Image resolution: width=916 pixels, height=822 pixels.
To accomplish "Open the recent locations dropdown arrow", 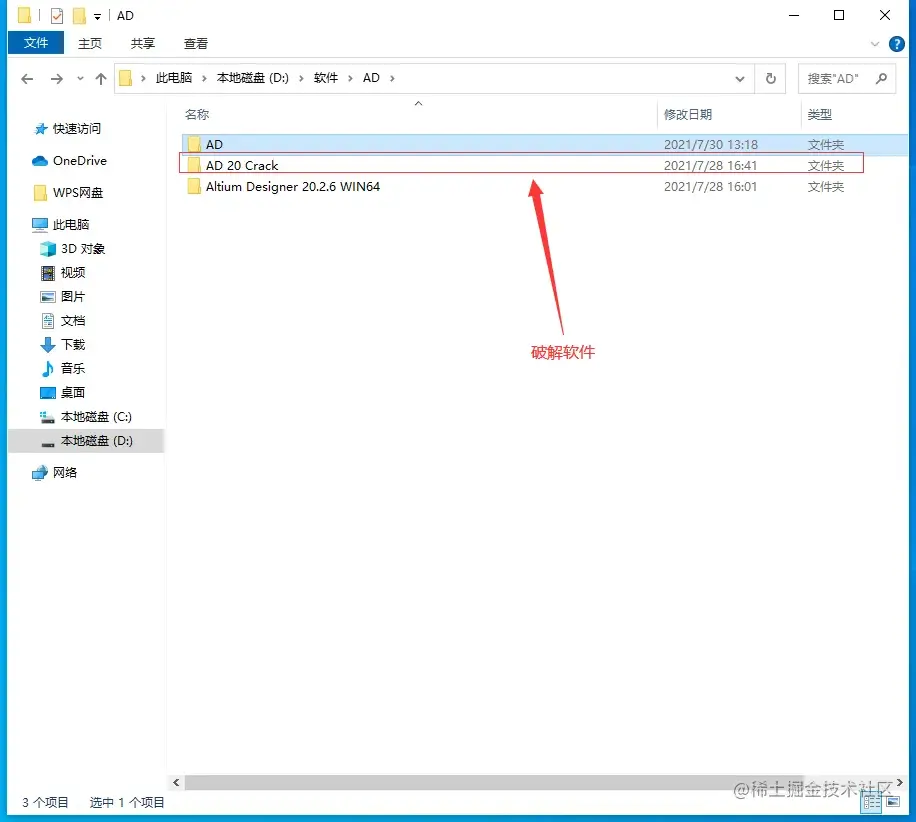I will tap(80, 78).
